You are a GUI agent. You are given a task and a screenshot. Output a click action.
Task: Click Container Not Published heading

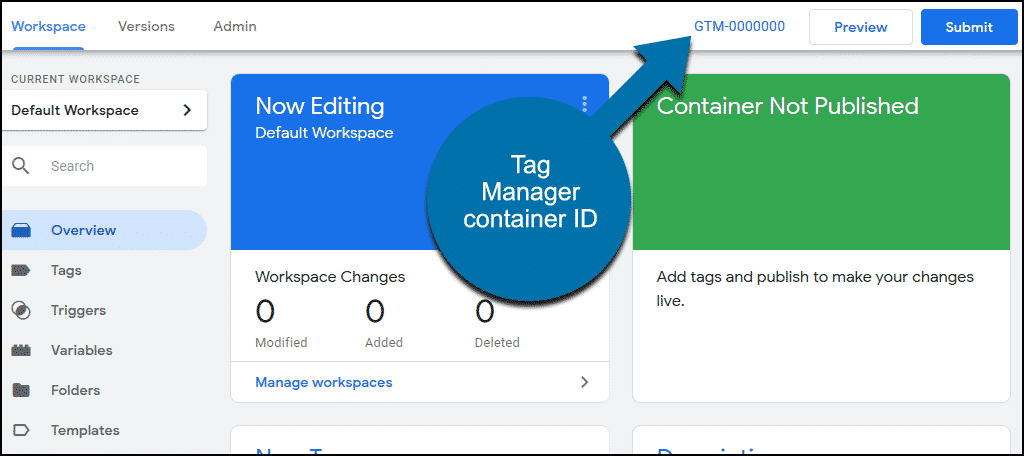pyautogui.click(x=788, y=106)
